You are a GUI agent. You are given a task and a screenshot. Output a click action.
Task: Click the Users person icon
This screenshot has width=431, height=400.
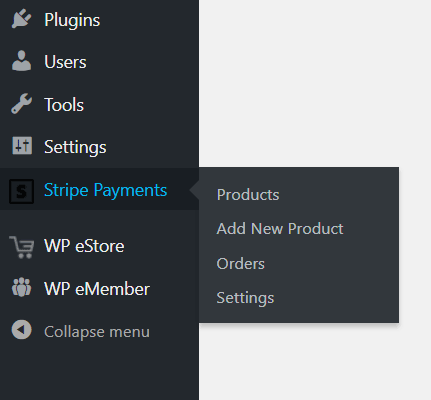tap(22, 61)
